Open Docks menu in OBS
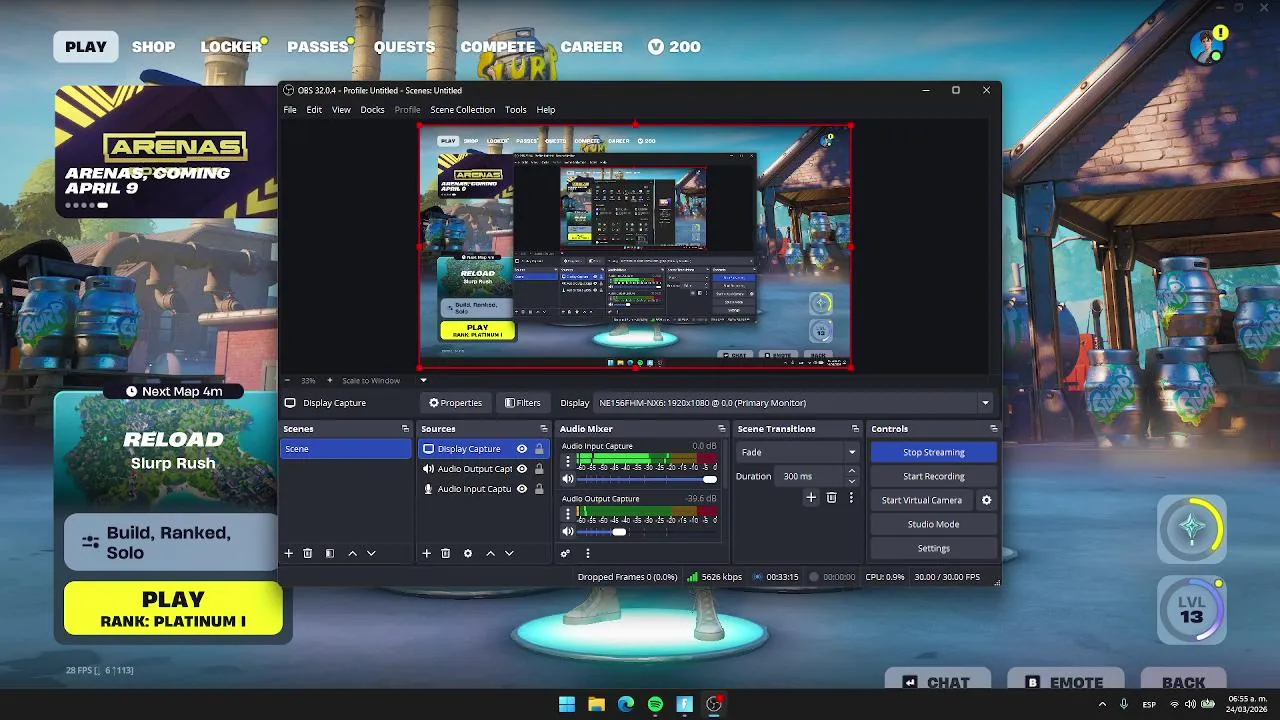 click(372, 110)
